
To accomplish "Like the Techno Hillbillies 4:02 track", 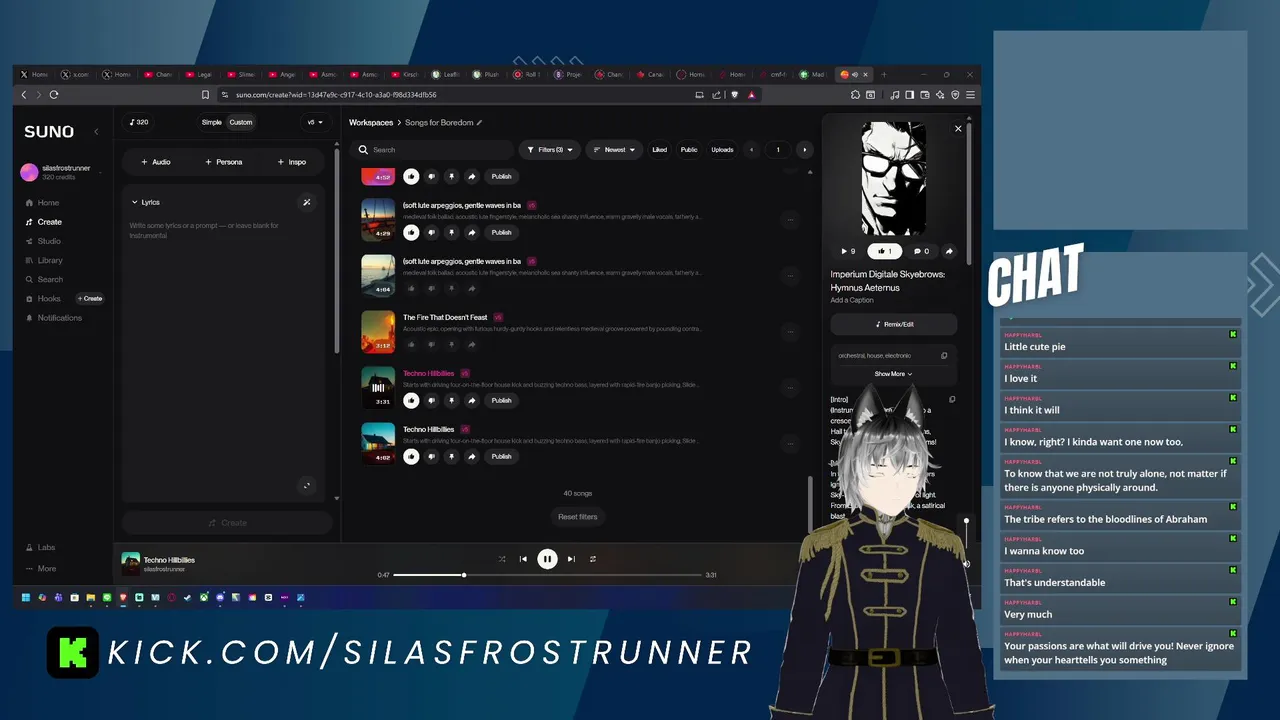I will 411,456.
